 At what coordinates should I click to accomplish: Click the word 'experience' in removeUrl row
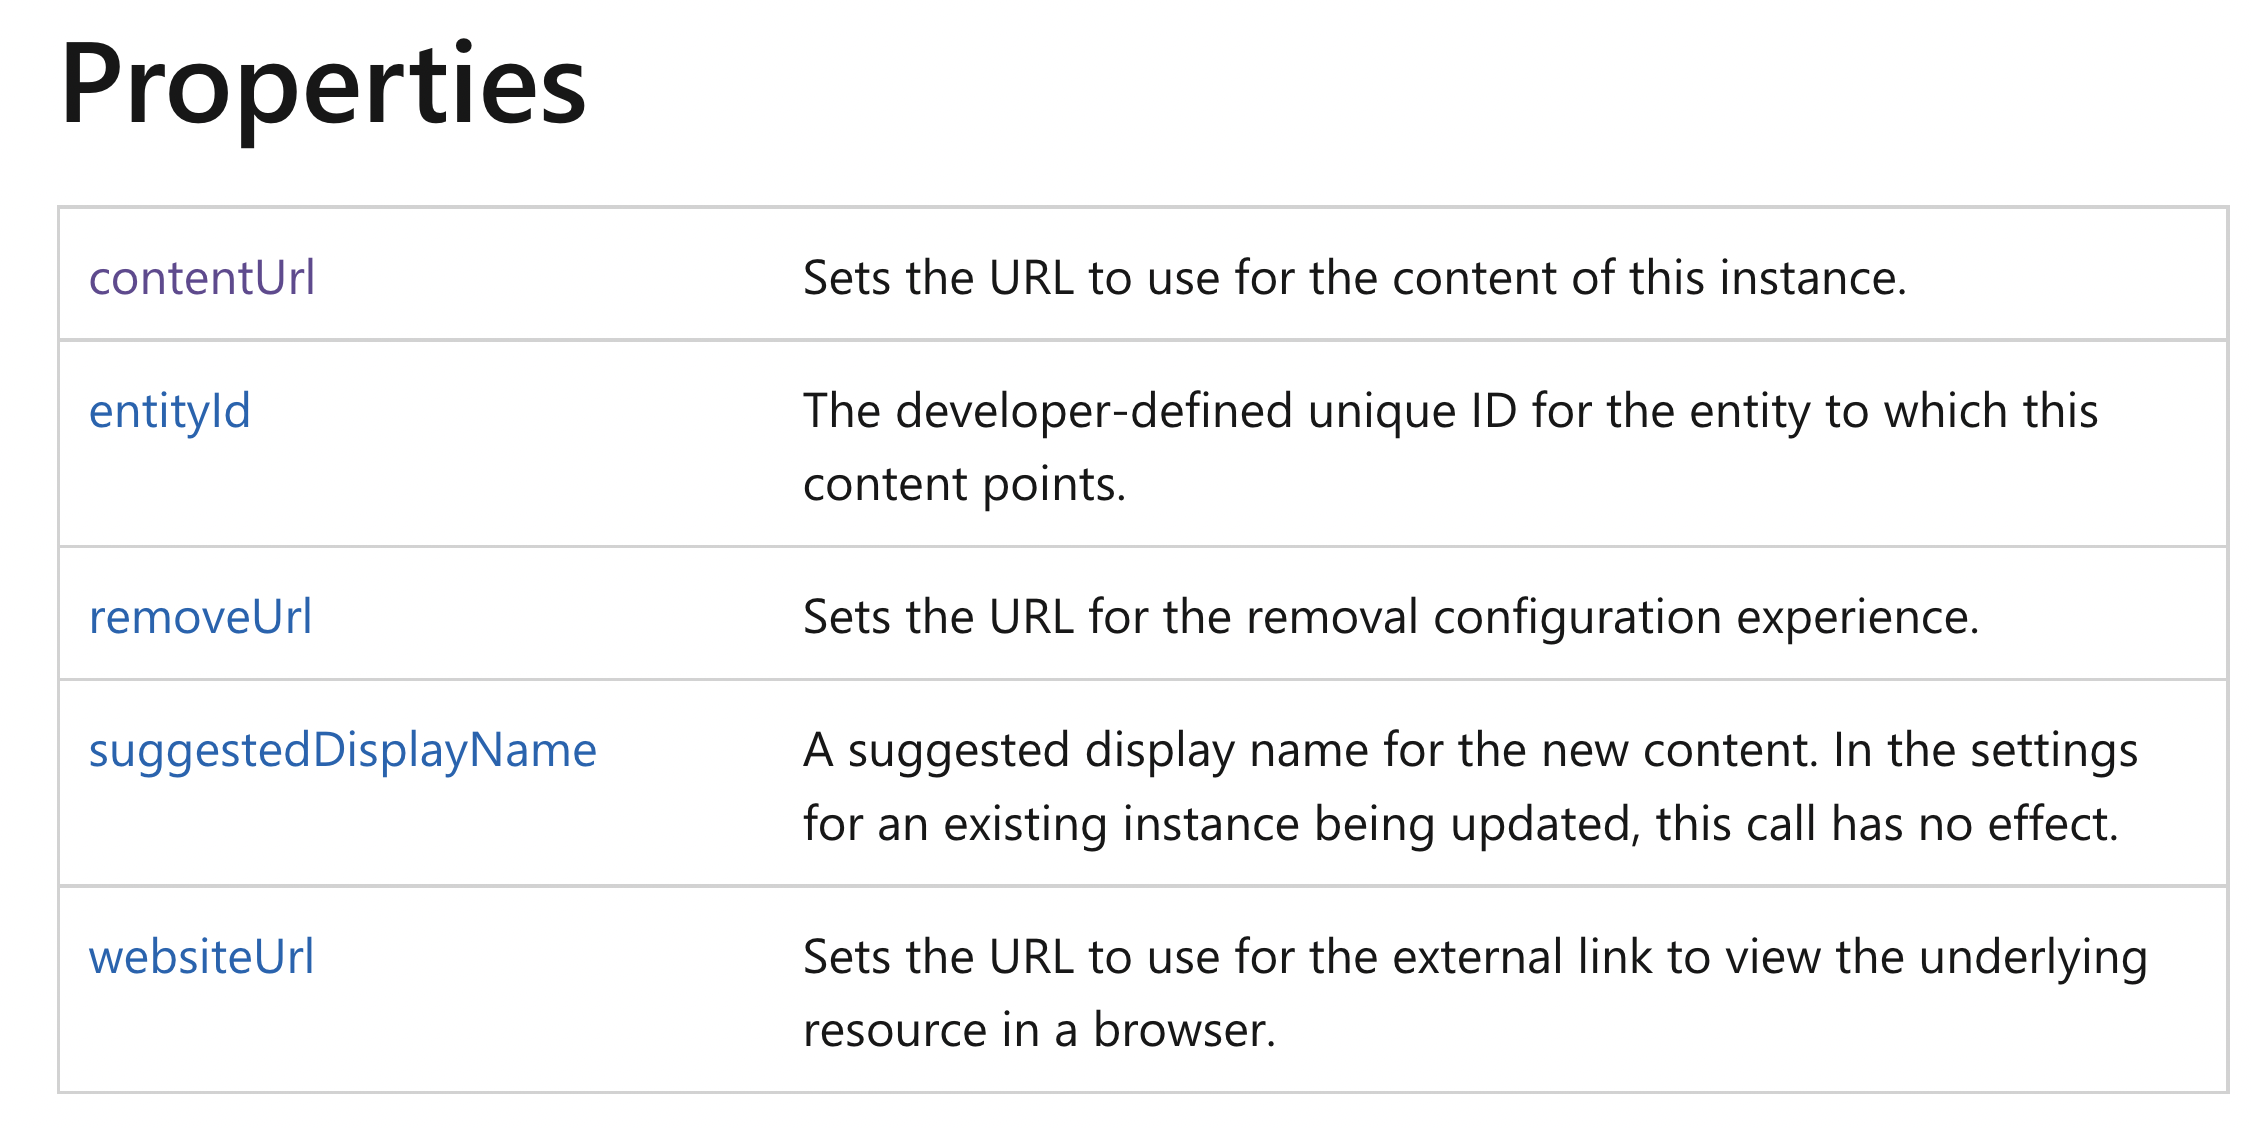click(x=1857, y=616)
